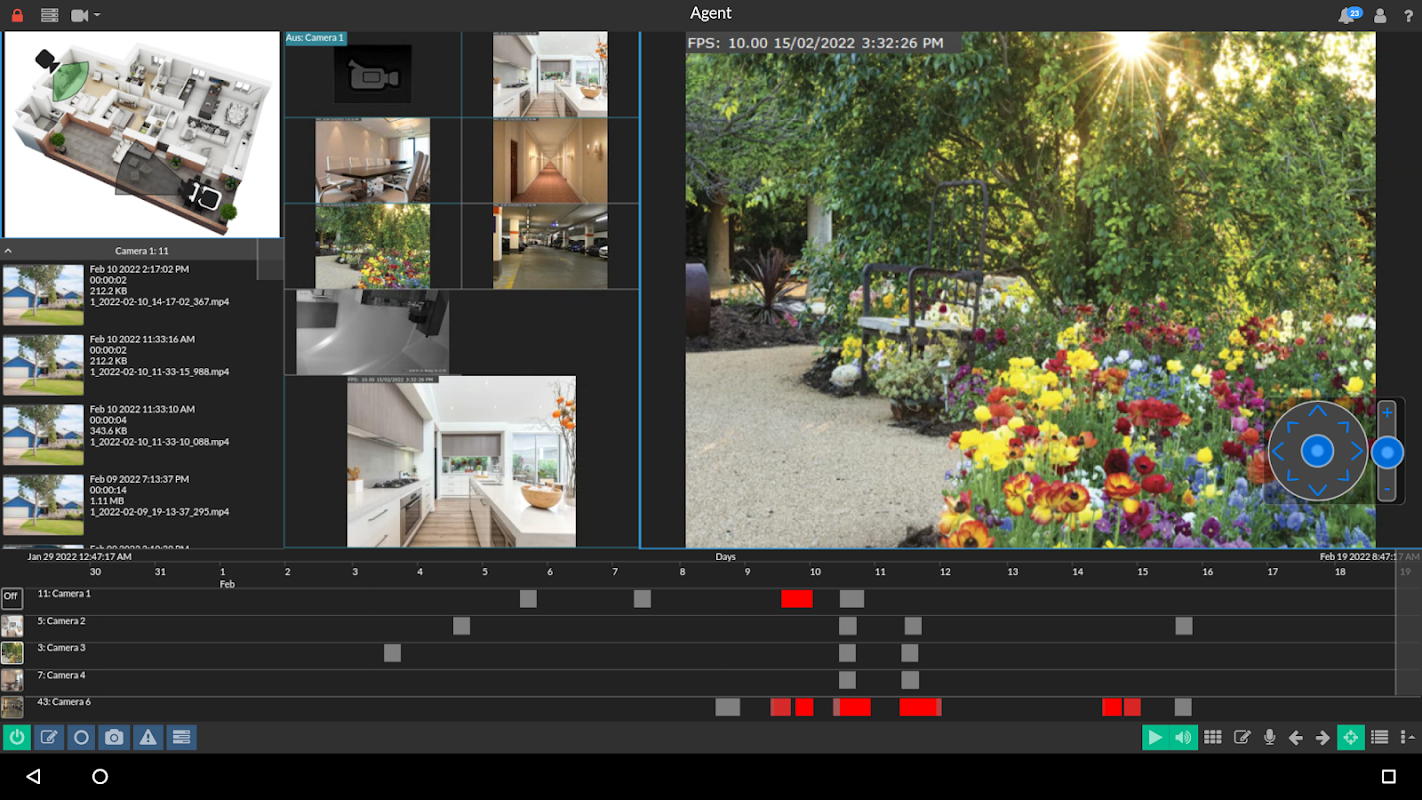1422x800 pixels.
Task: Click the red event on Camera 1 timeline
Action: coord(797,599)
